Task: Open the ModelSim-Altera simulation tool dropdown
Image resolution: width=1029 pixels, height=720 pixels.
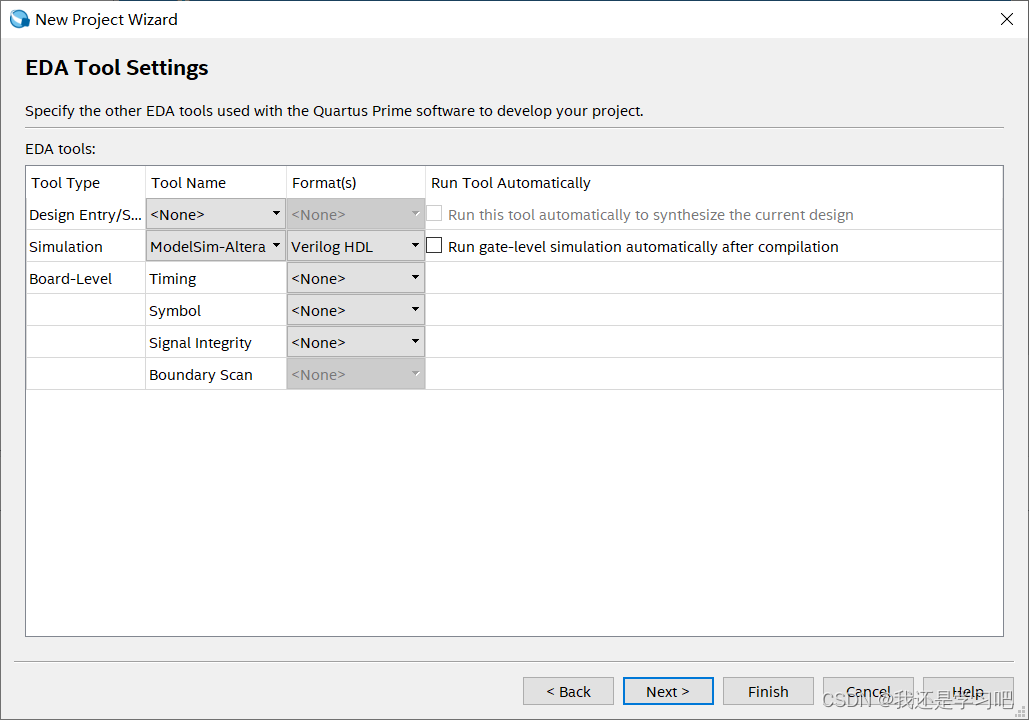Action: pos(216,246)
